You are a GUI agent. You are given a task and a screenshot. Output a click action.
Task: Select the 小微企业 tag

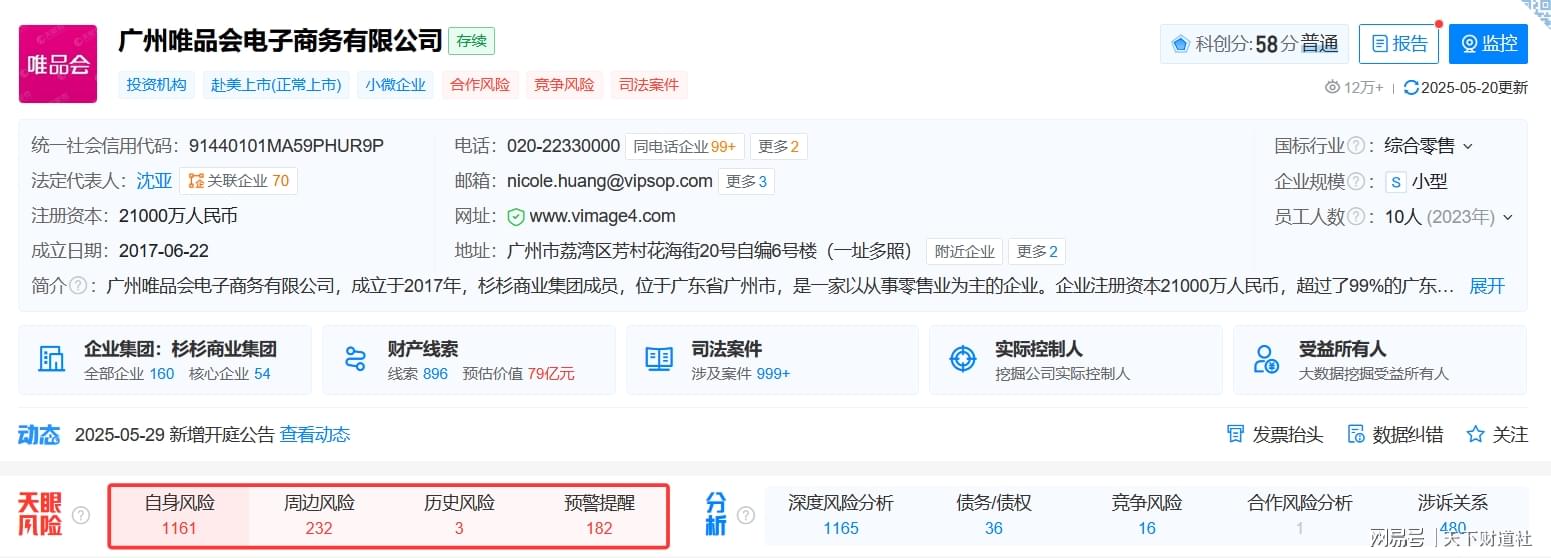395,85
